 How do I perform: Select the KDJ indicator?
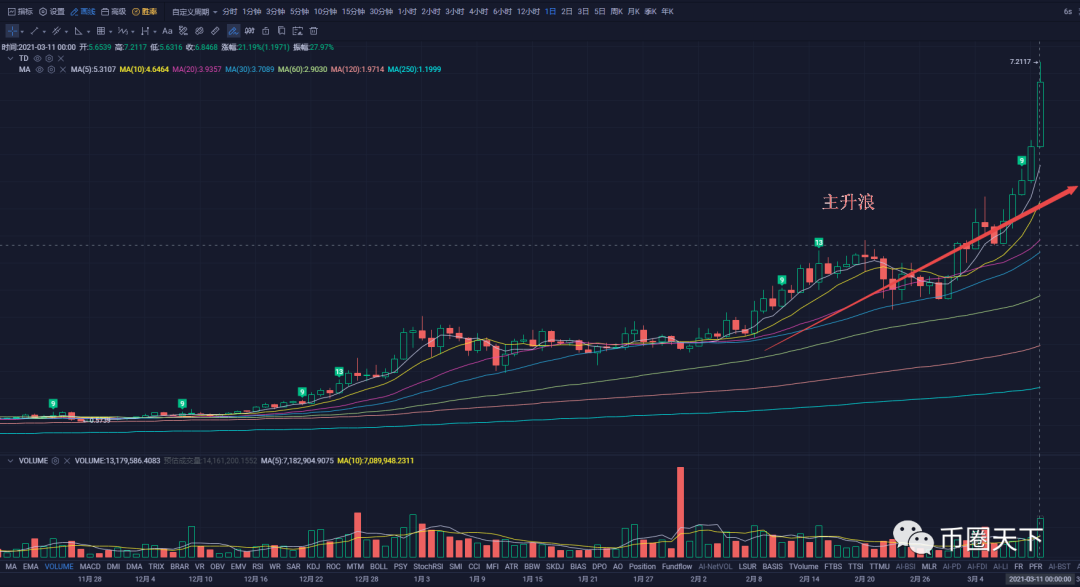click(313, 566)
